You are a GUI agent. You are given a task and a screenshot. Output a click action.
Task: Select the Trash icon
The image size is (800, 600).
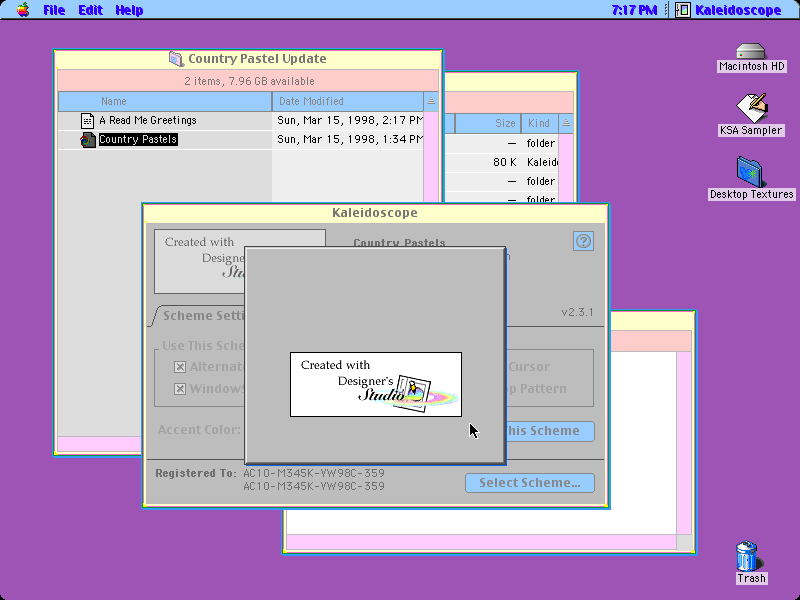click(x=748, y=556)
